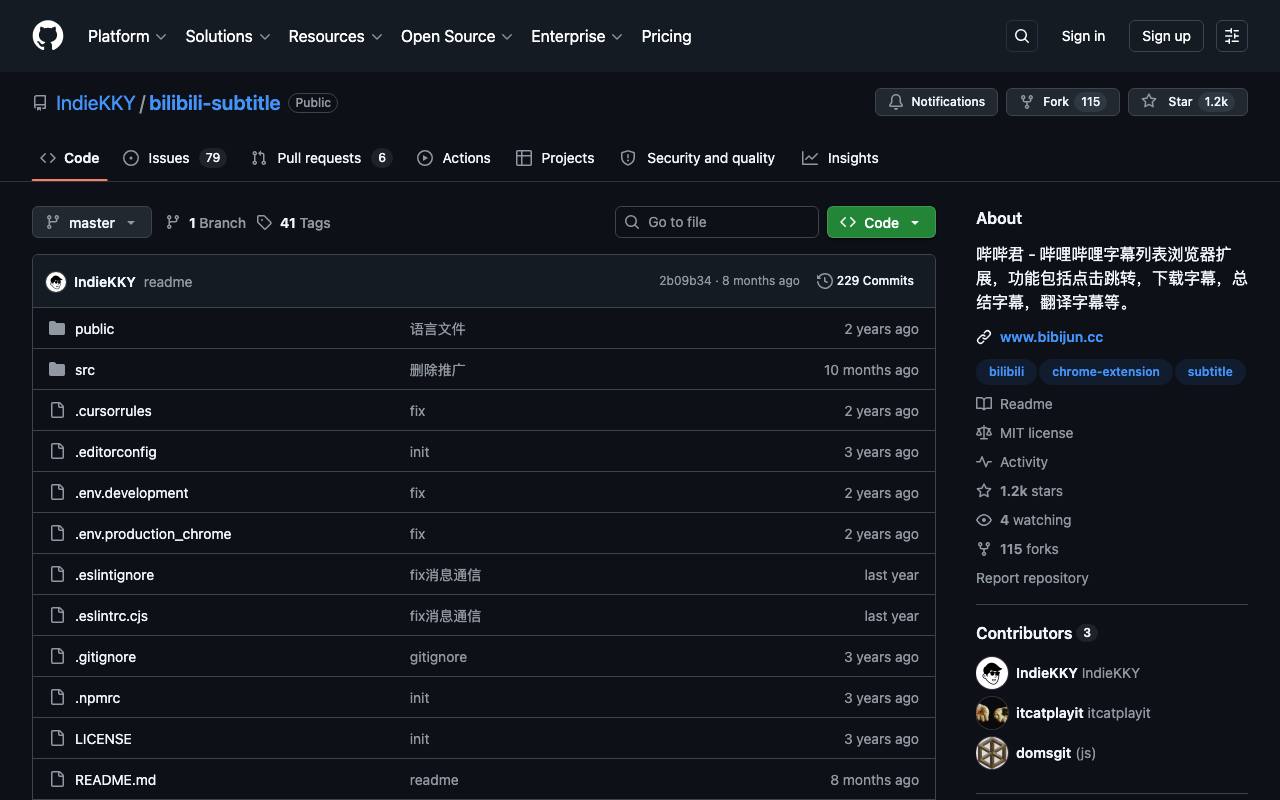The width and height of the screenshot is (1280, 800).
Task: Open the README.md file
Action: (115, 780)
